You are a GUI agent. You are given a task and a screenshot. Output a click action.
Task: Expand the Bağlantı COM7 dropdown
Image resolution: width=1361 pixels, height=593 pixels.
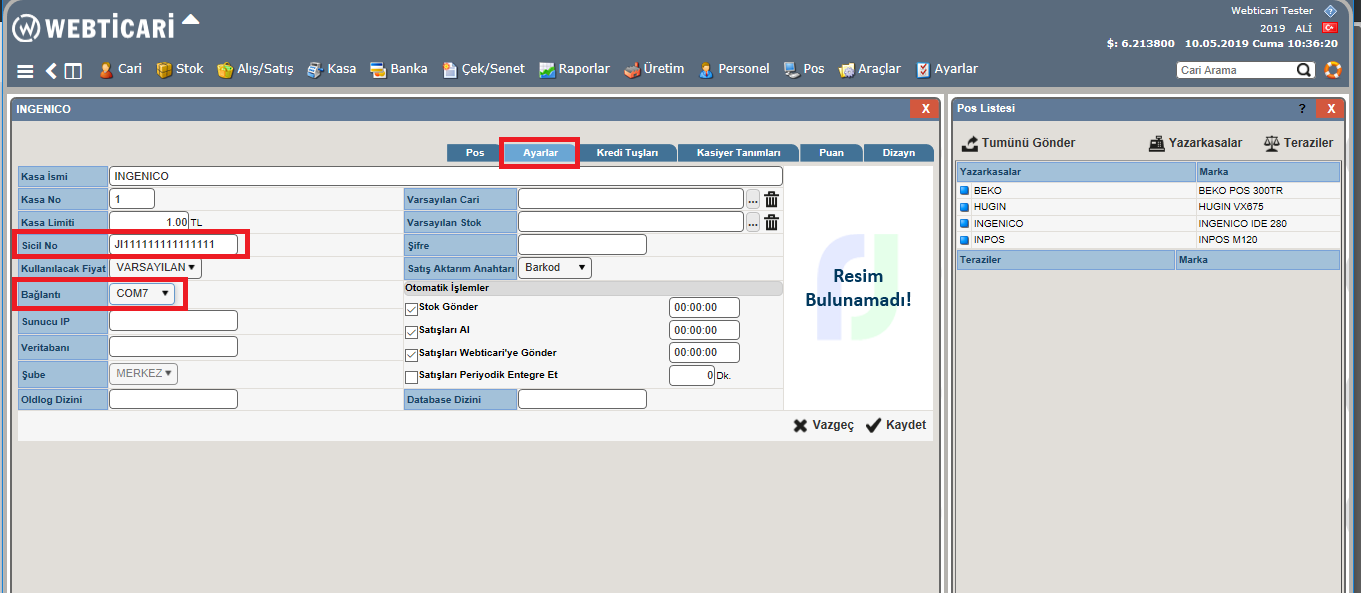click(142, 293)
